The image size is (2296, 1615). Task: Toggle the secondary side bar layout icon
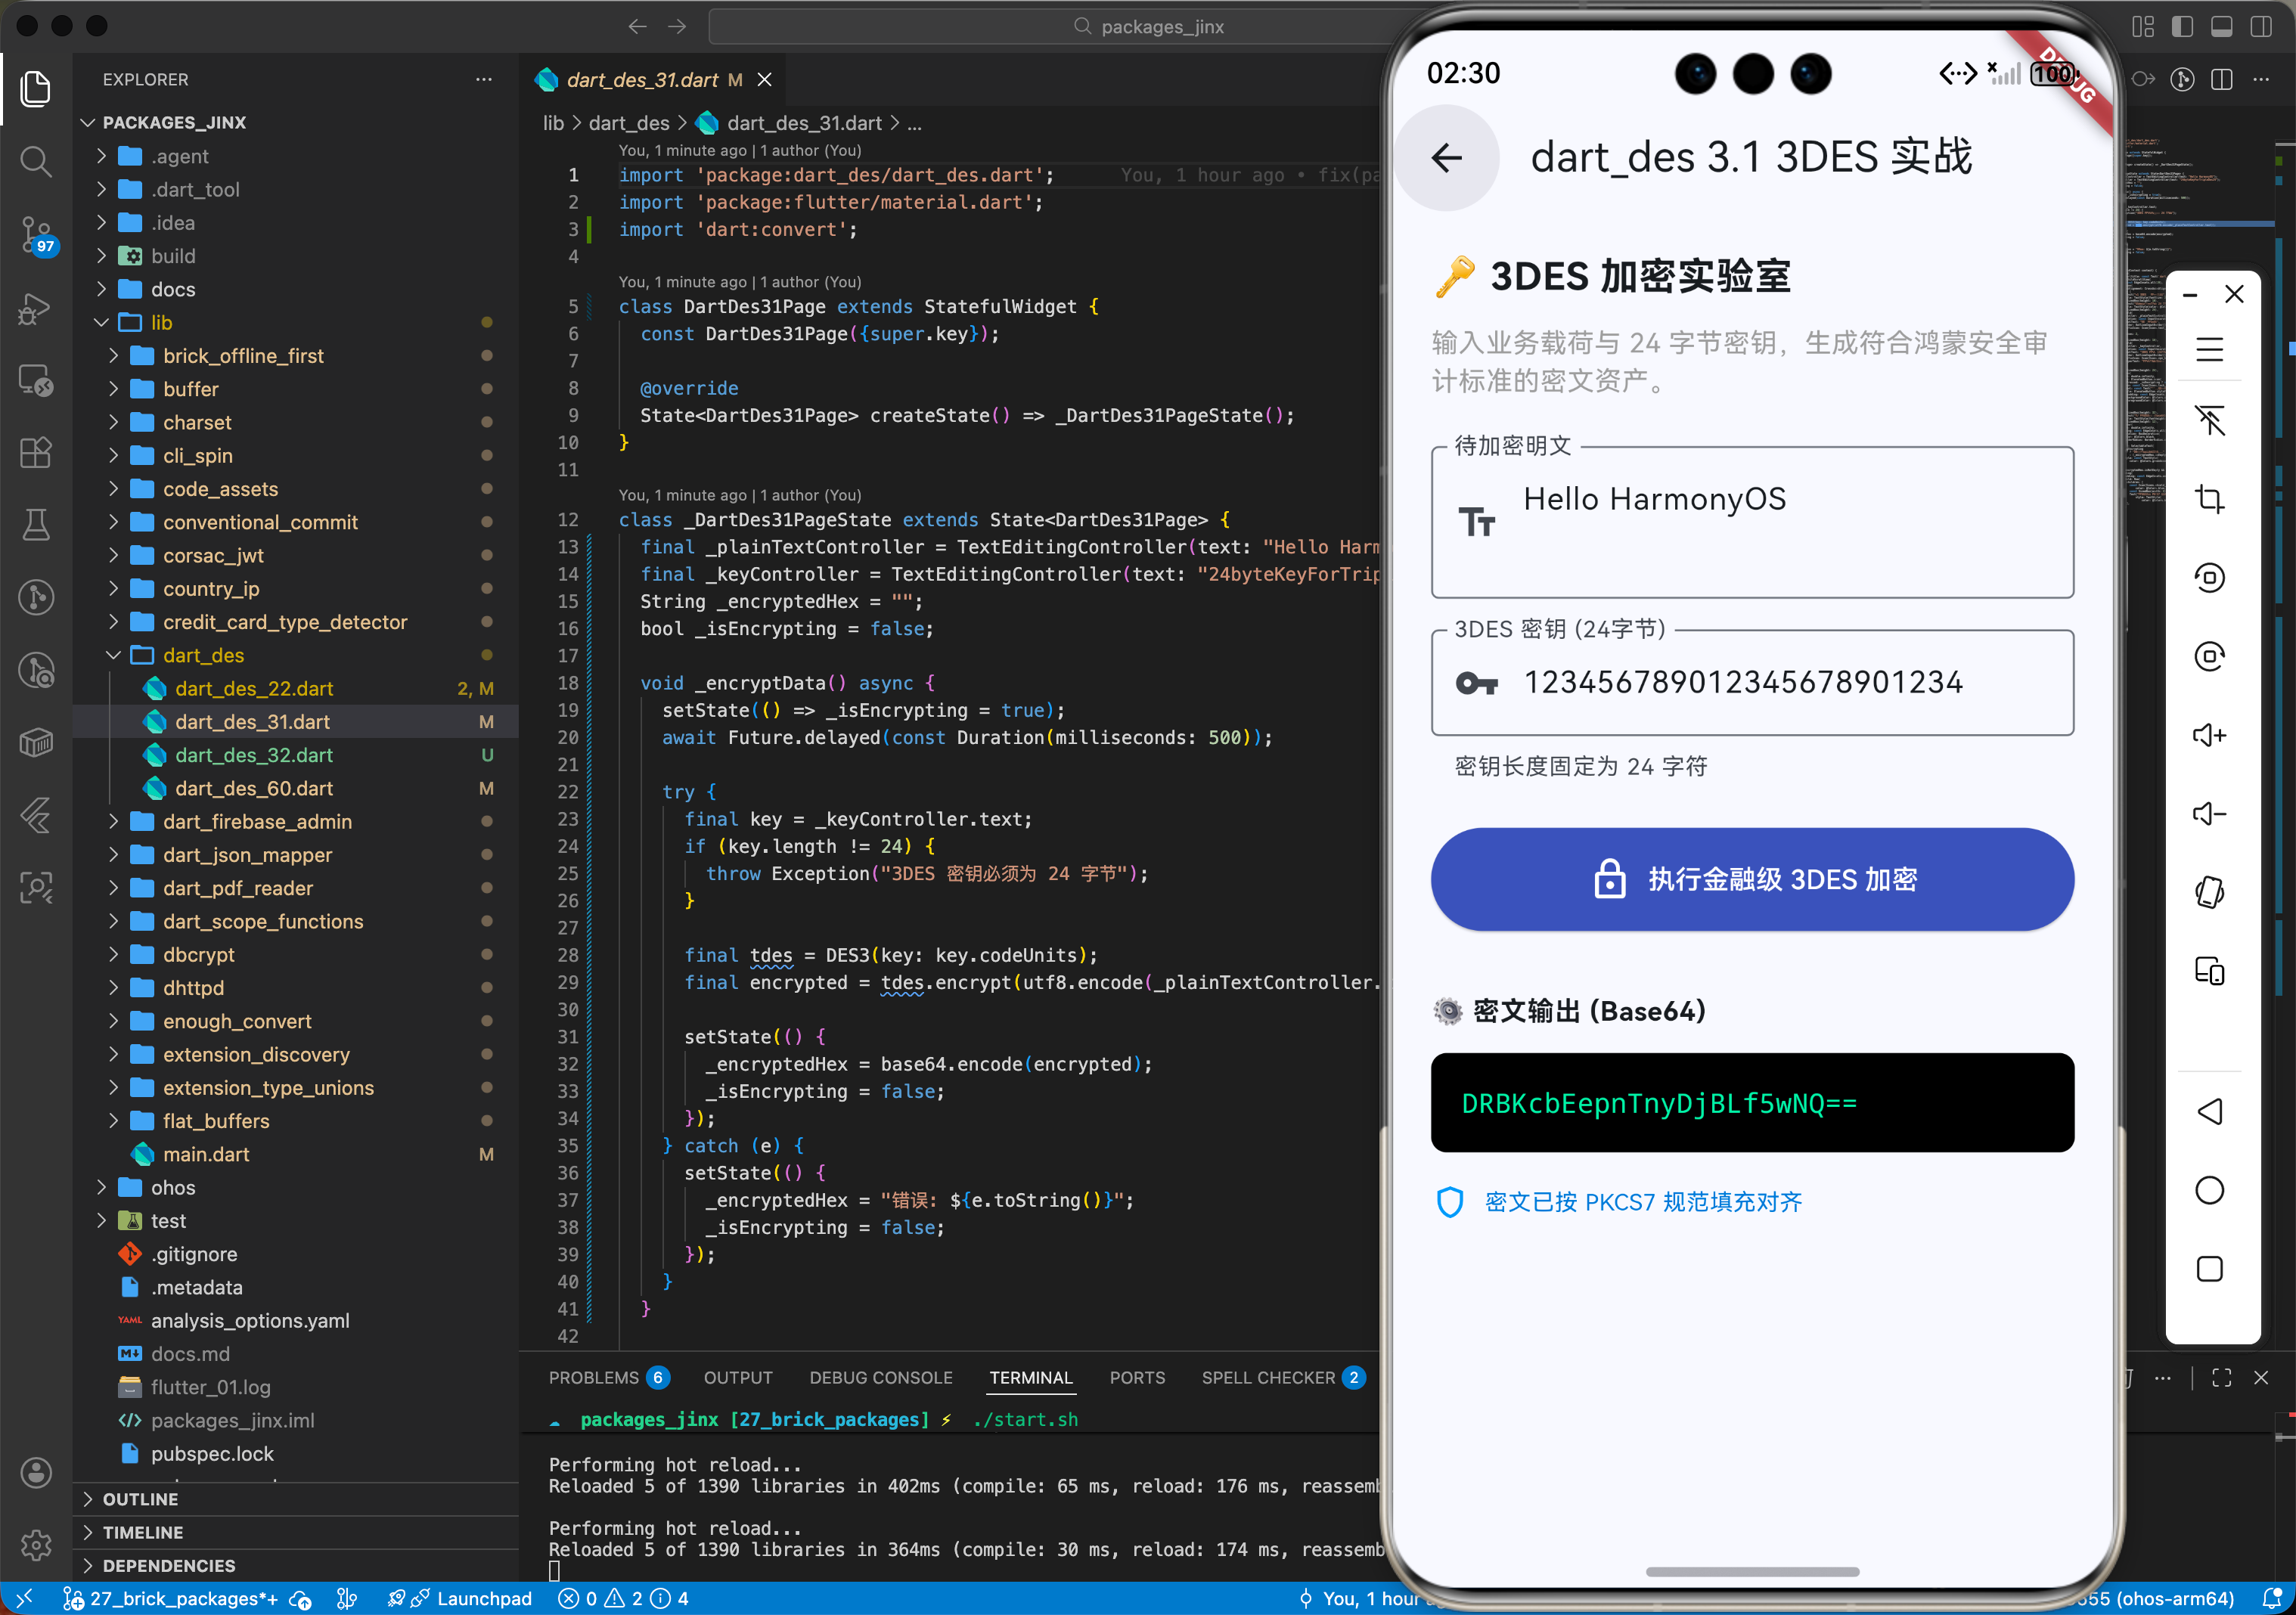tap(2260, 27)
